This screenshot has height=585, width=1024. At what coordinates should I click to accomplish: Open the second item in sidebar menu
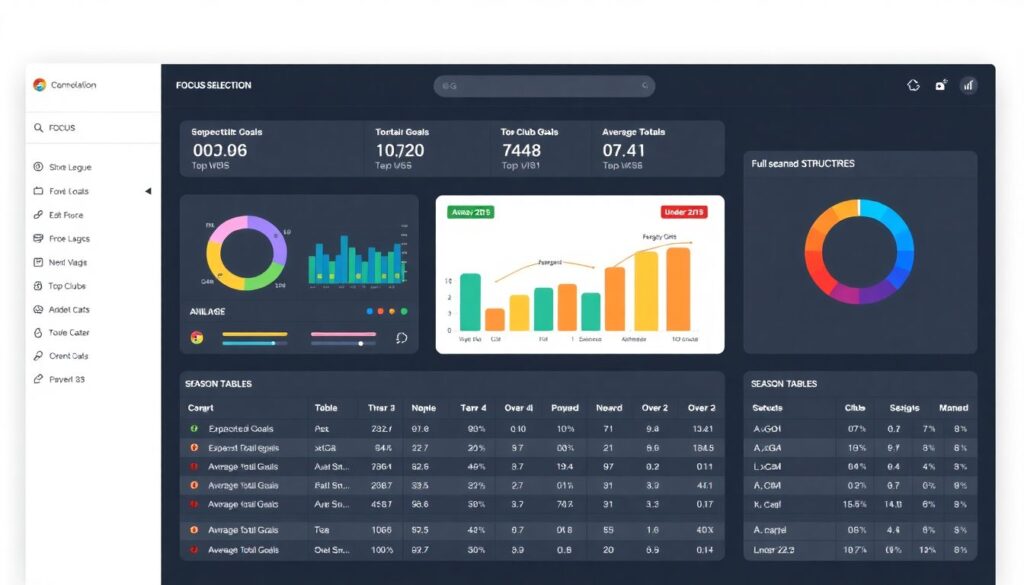tap(68, 191)
